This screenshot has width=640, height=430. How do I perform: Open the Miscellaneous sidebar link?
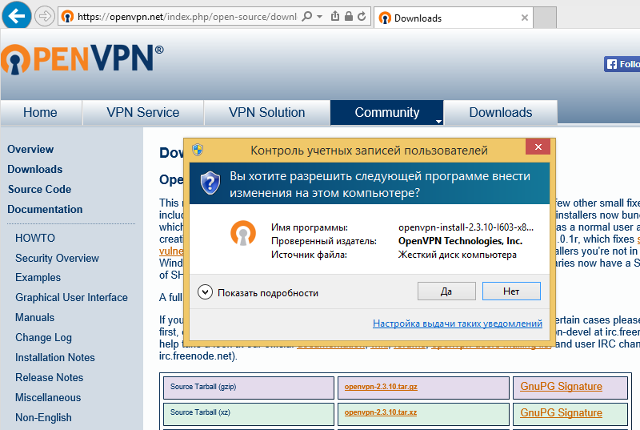pos(48,397)
